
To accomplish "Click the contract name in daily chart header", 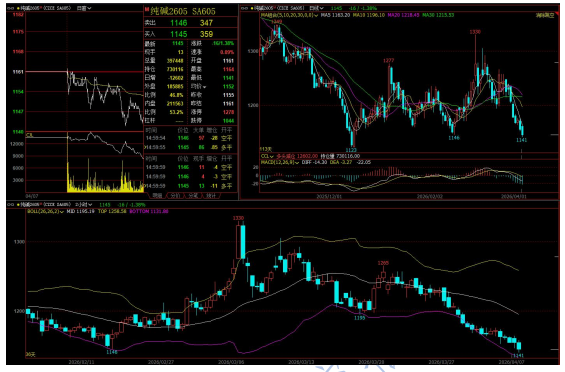I will tap(279, 8).
